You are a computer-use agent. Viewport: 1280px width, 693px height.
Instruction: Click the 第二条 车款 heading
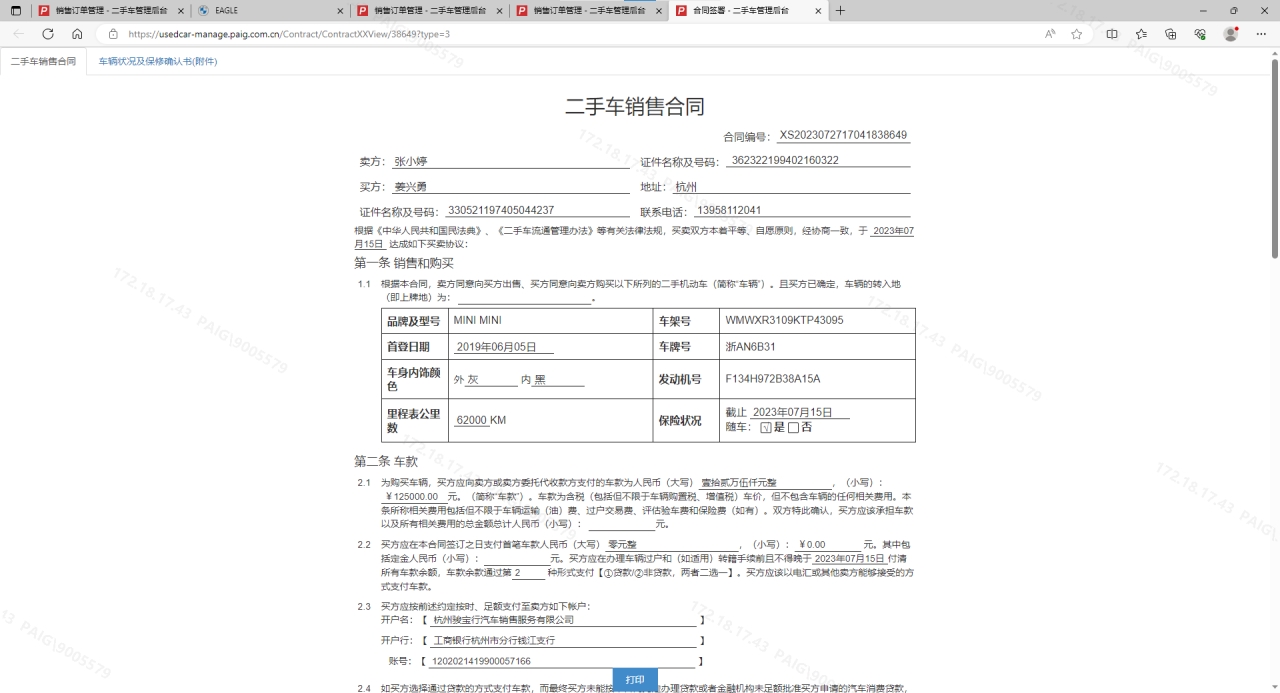(386, 461)
